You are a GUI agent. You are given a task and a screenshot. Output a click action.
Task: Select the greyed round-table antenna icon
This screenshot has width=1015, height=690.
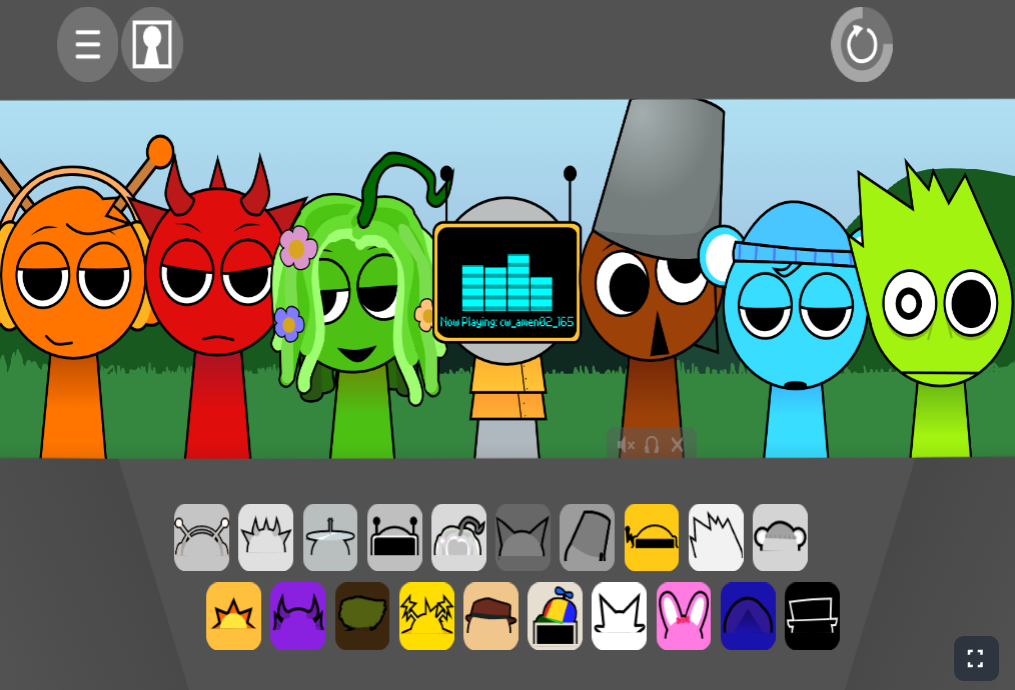coord(330,537)
